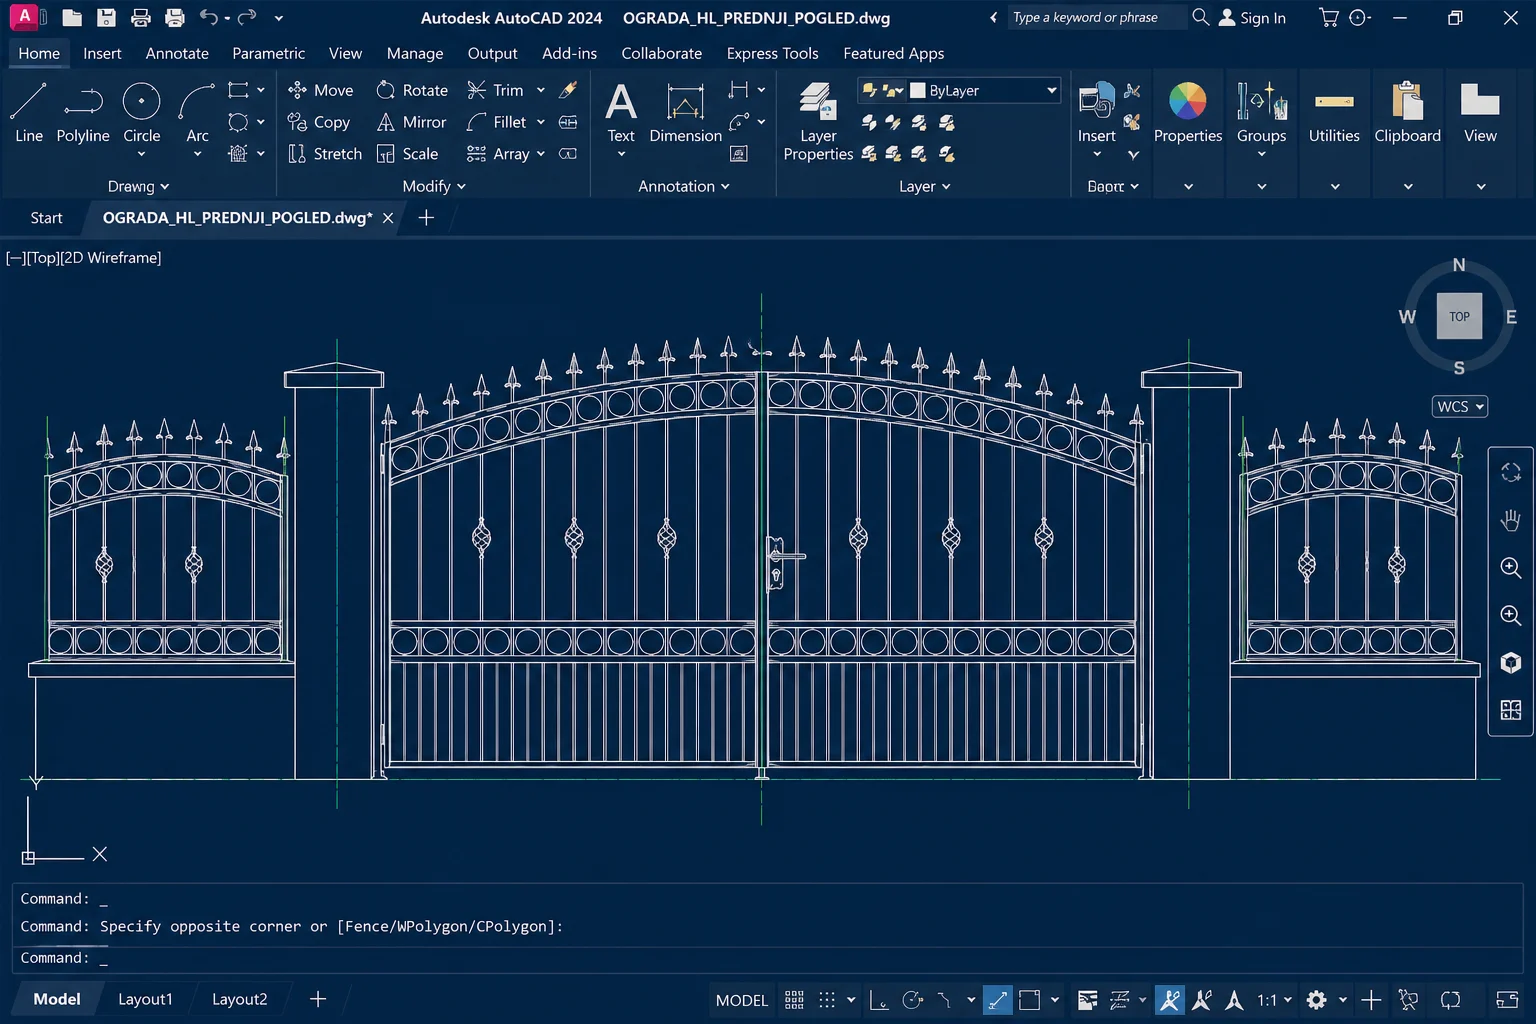The image size is (1536, 1024).
Task: Click the ByLayer color swatch
Action: pyautogui.click(x=917, y=90)
